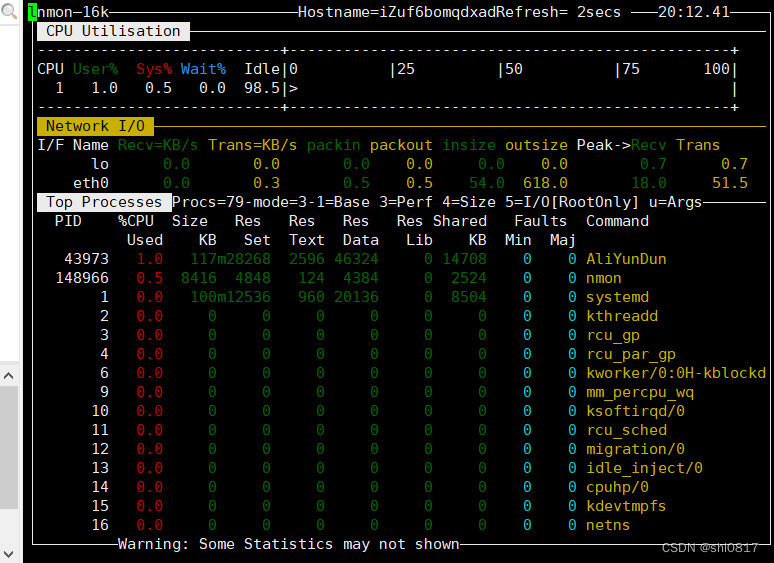774x563 pixels.
Task: Click the netns command
Action: click(x=608, y=525)
